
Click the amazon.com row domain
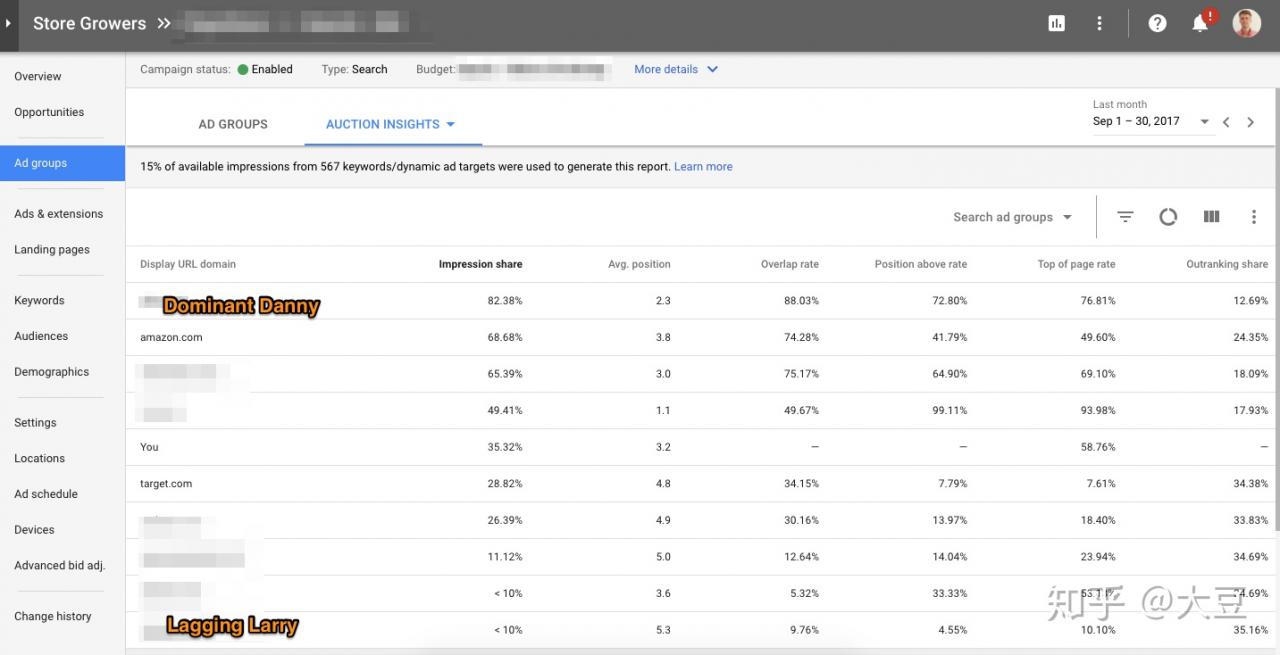tap(171, 337)
